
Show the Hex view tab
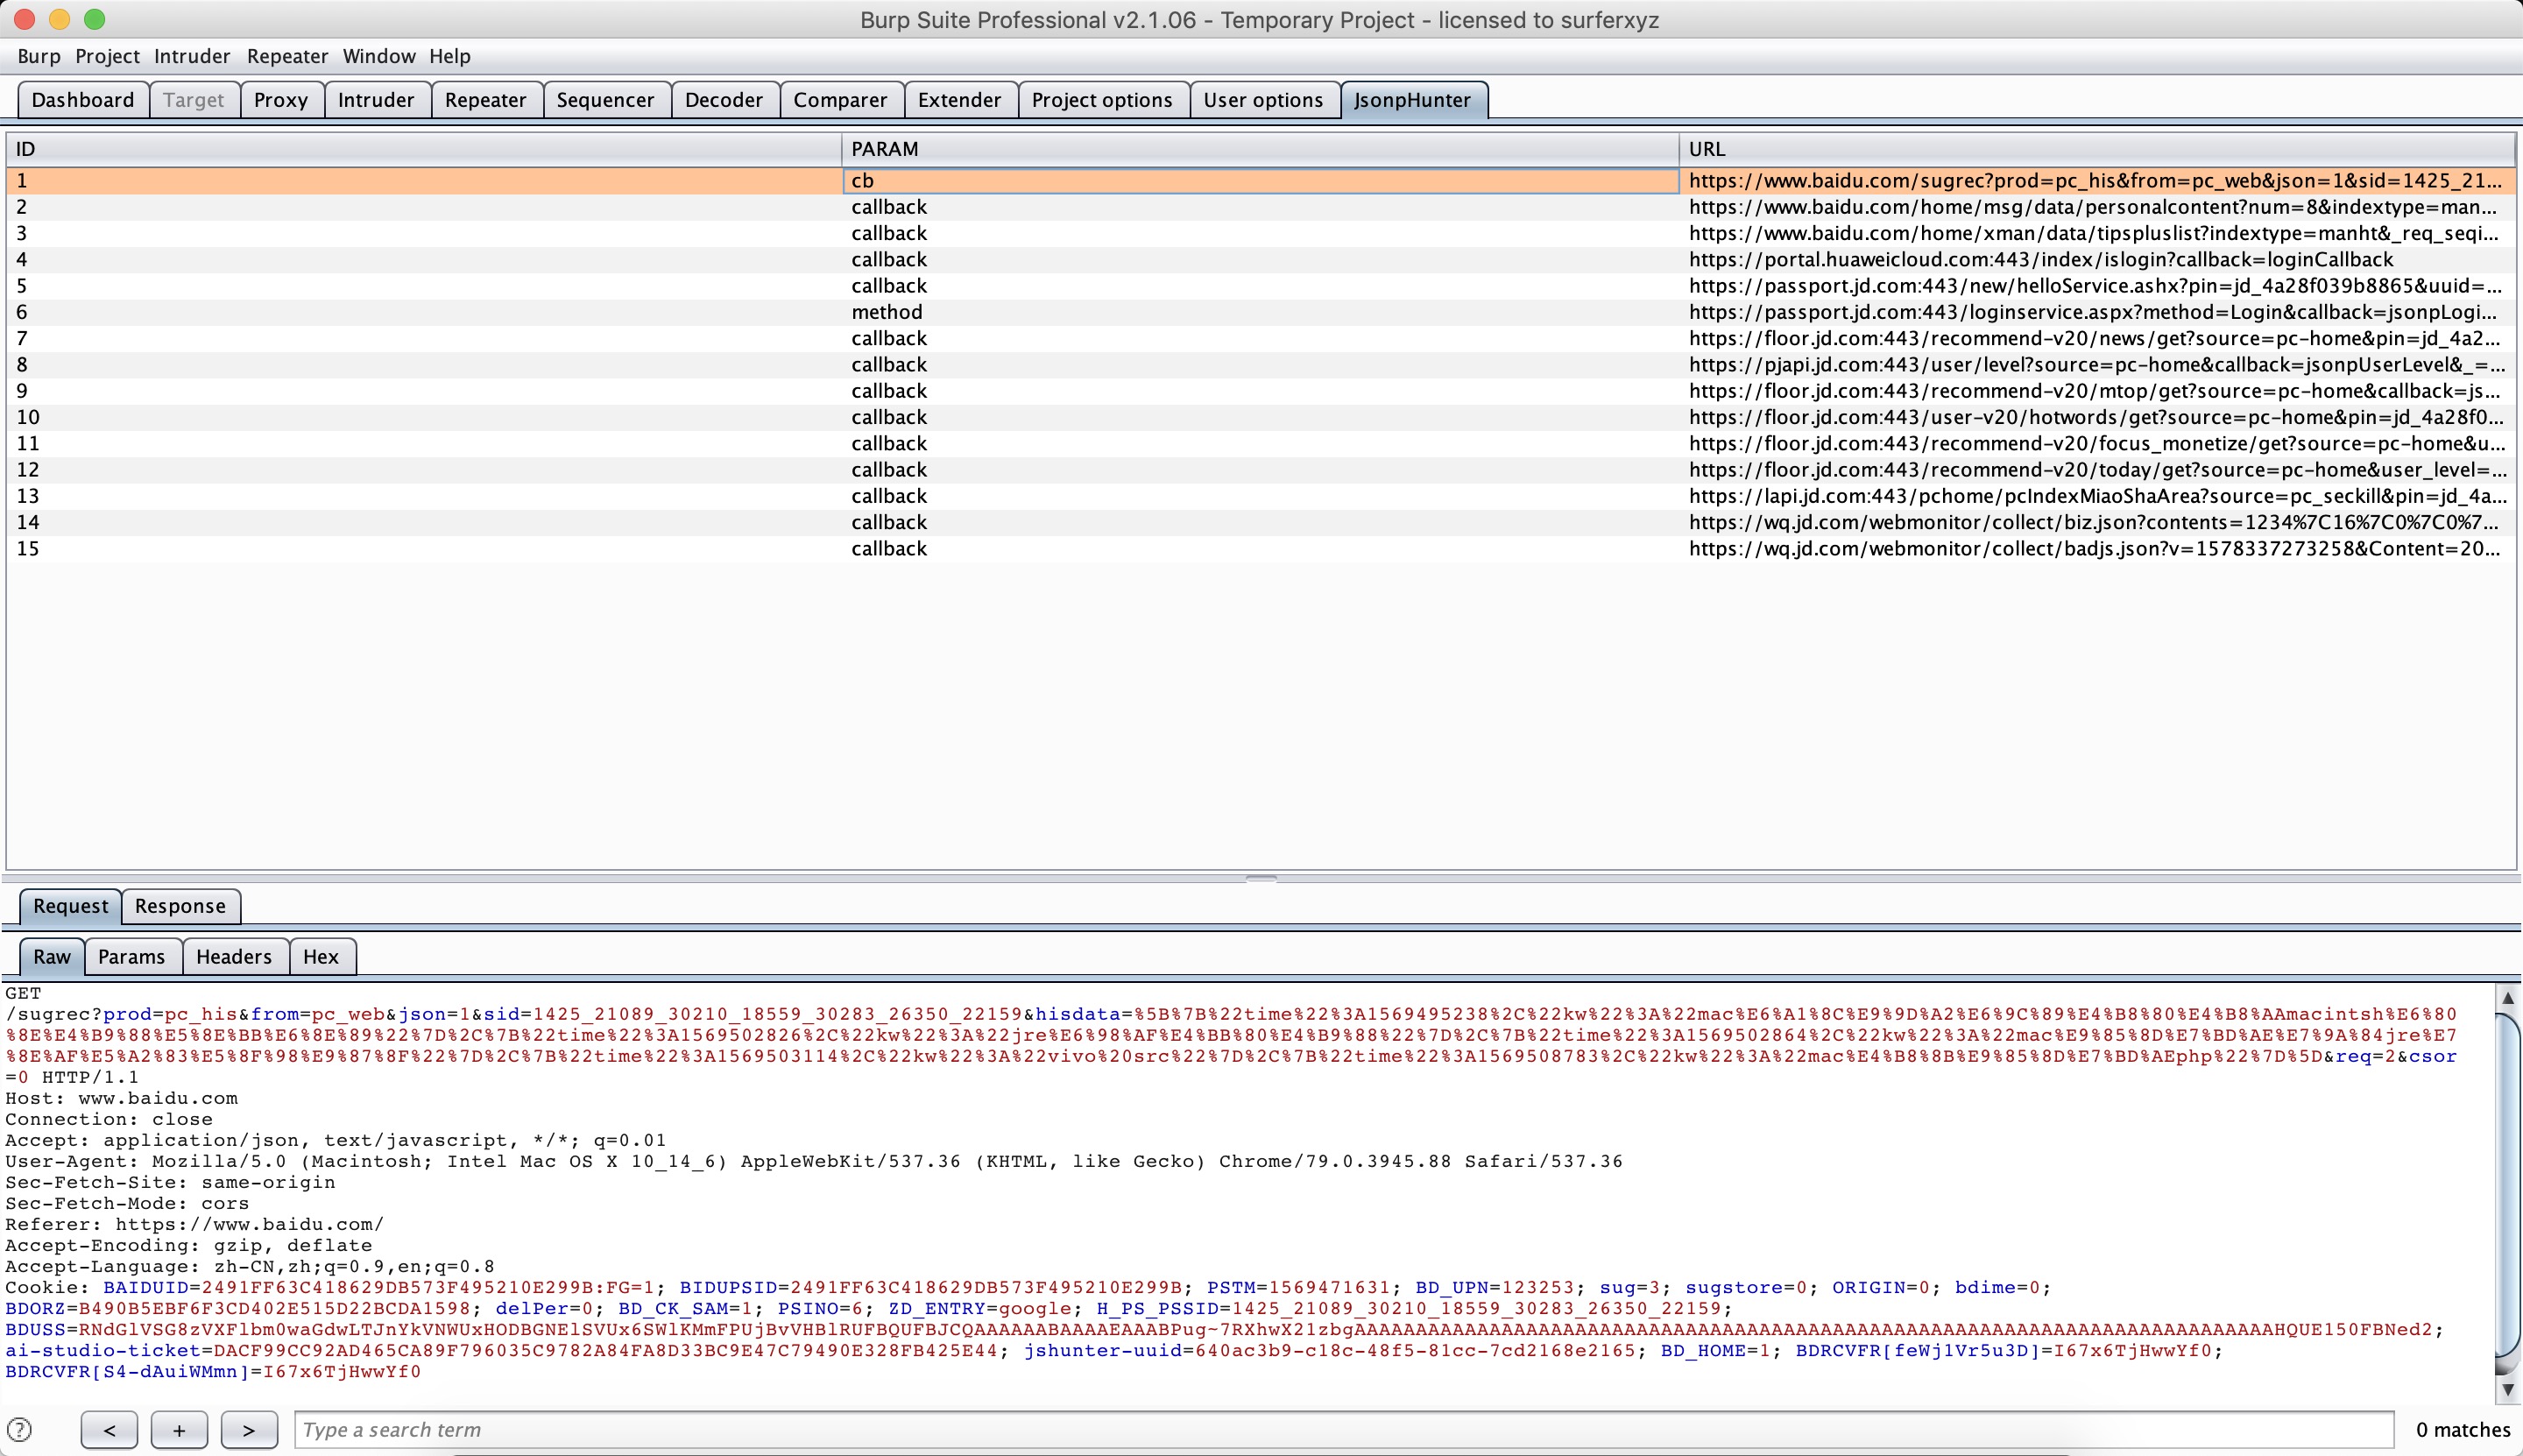pos(320,956)
